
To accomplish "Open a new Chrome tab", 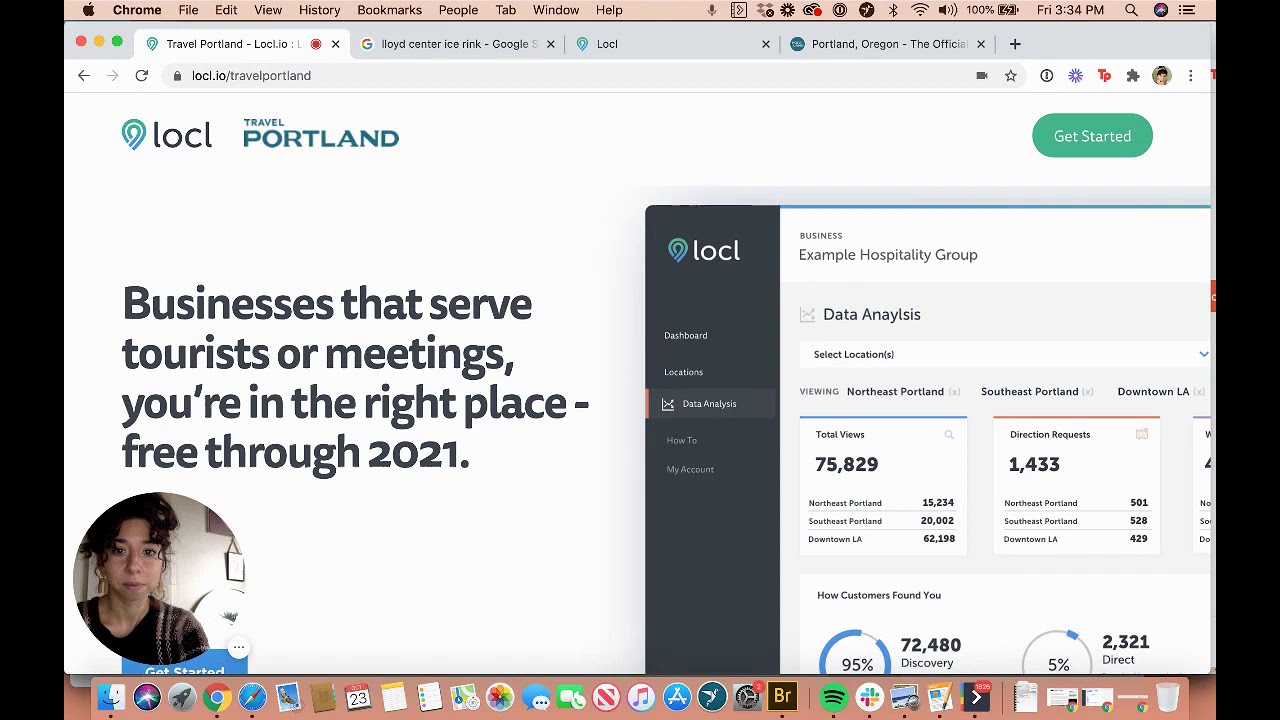I will coord(1015,44).
